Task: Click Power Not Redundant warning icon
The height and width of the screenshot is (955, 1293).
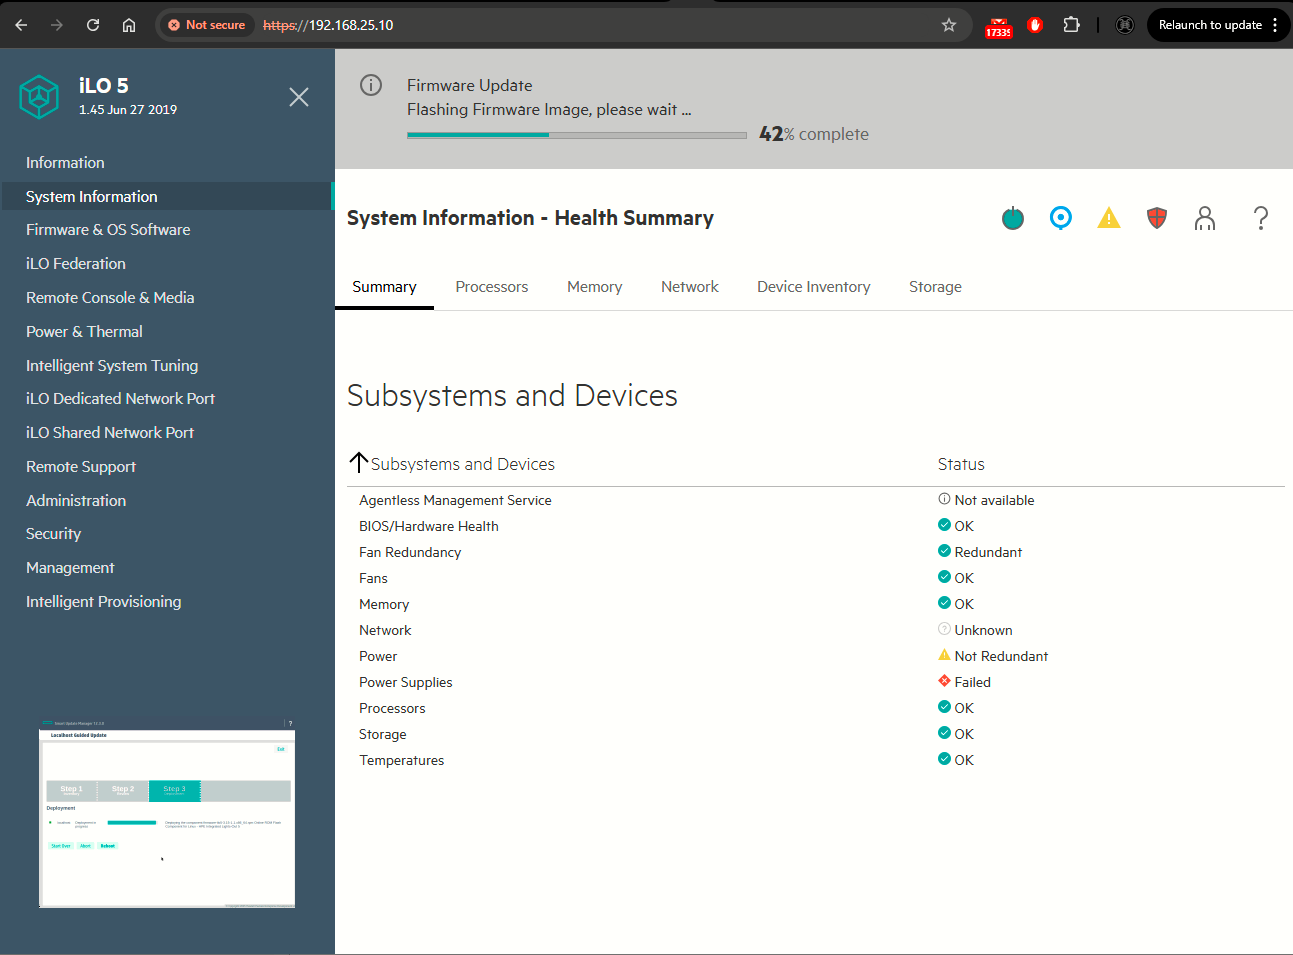Action: pos(944,655)
